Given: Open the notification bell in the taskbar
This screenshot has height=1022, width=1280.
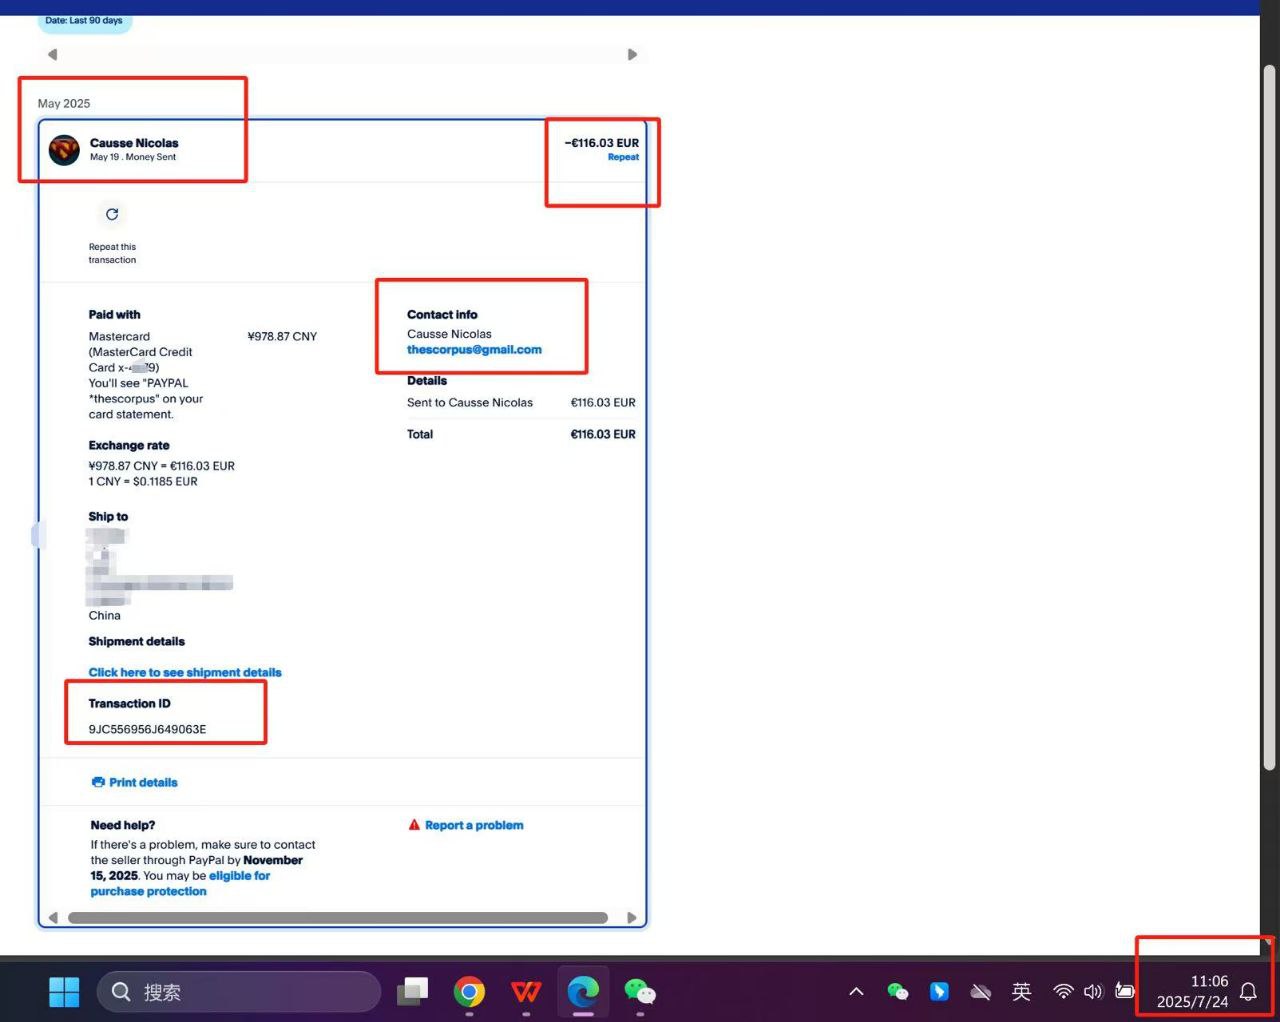Looking at the screenshot, I should (1248, 991).
